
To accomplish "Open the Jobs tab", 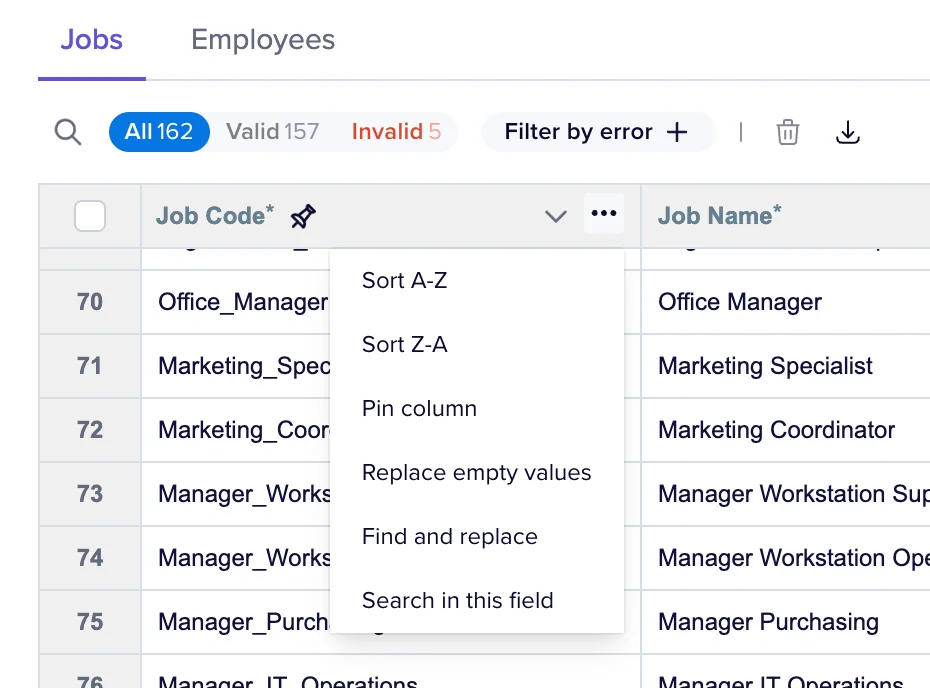I will (92, 40).
